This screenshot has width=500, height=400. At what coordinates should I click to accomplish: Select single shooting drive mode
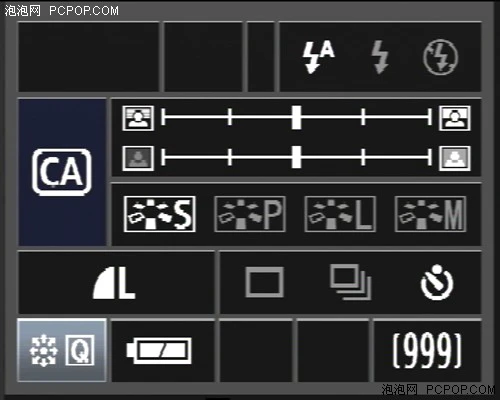click(264, 282)
